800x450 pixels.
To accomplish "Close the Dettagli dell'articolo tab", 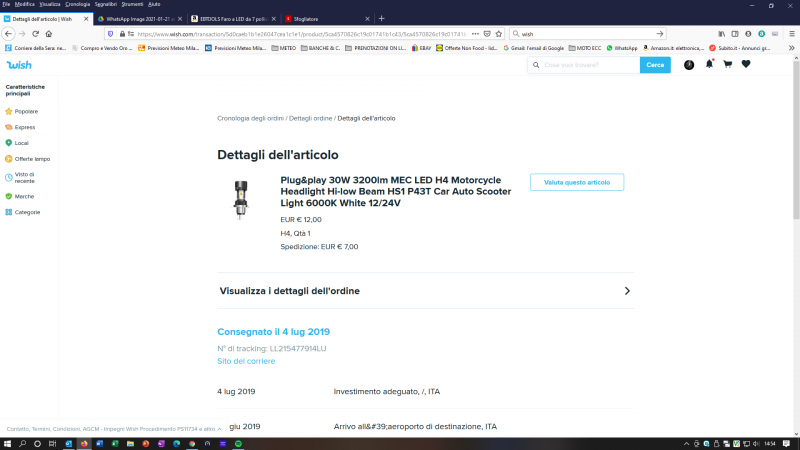I will (86, 19).
